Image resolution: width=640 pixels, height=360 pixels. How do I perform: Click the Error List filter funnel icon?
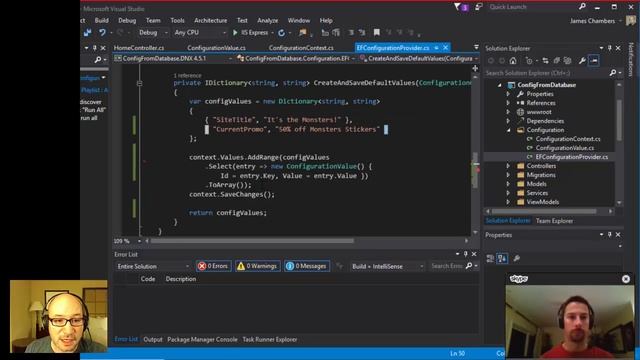tap(339, 266)
